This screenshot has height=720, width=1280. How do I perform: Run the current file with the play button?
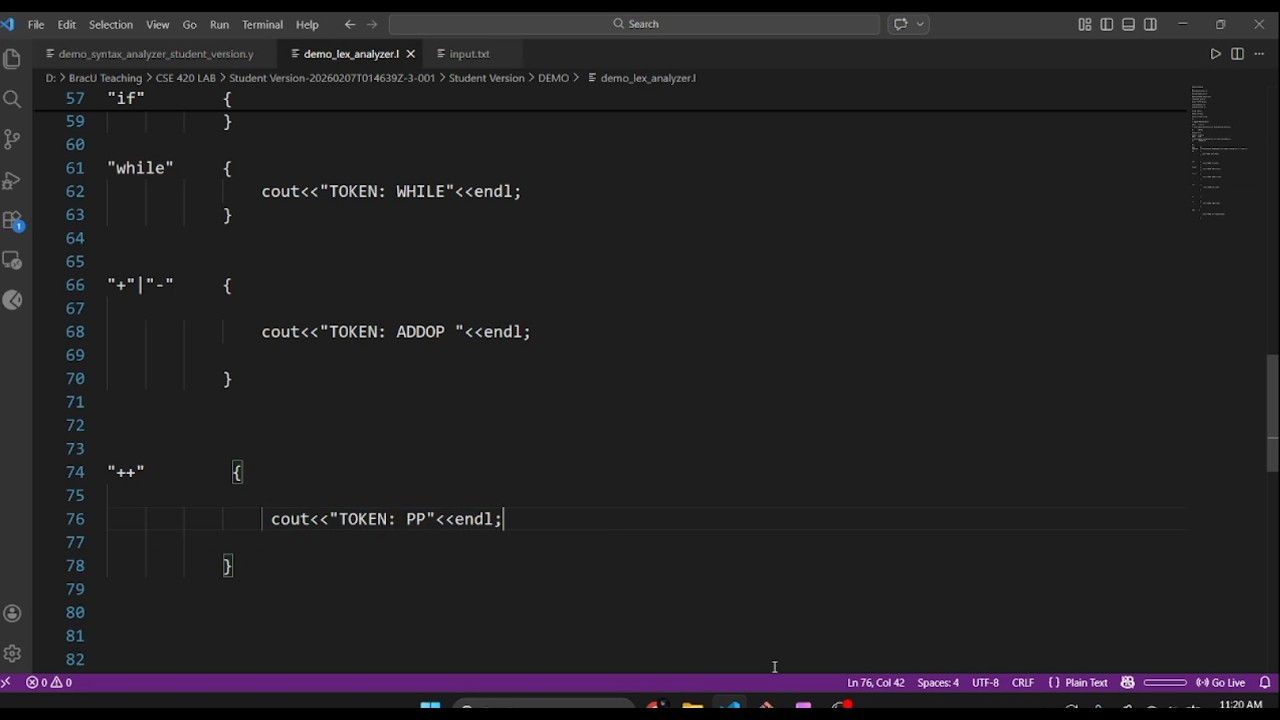(1215, 54)
